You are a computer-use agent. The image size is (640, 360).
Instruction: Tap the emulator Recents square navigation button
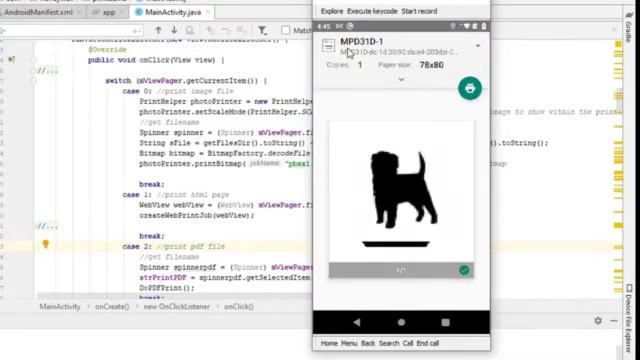click(445, 322)
